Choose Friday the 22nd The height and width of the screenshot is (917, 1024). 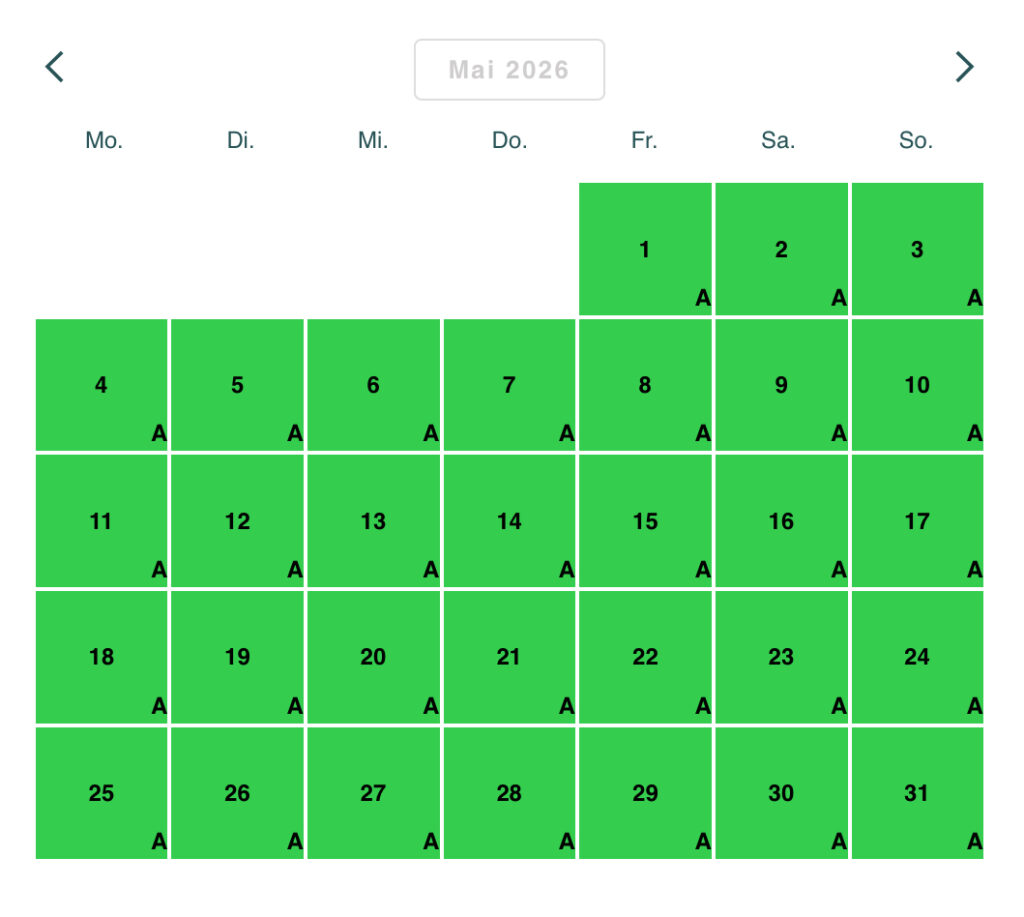tap(645, 658)
